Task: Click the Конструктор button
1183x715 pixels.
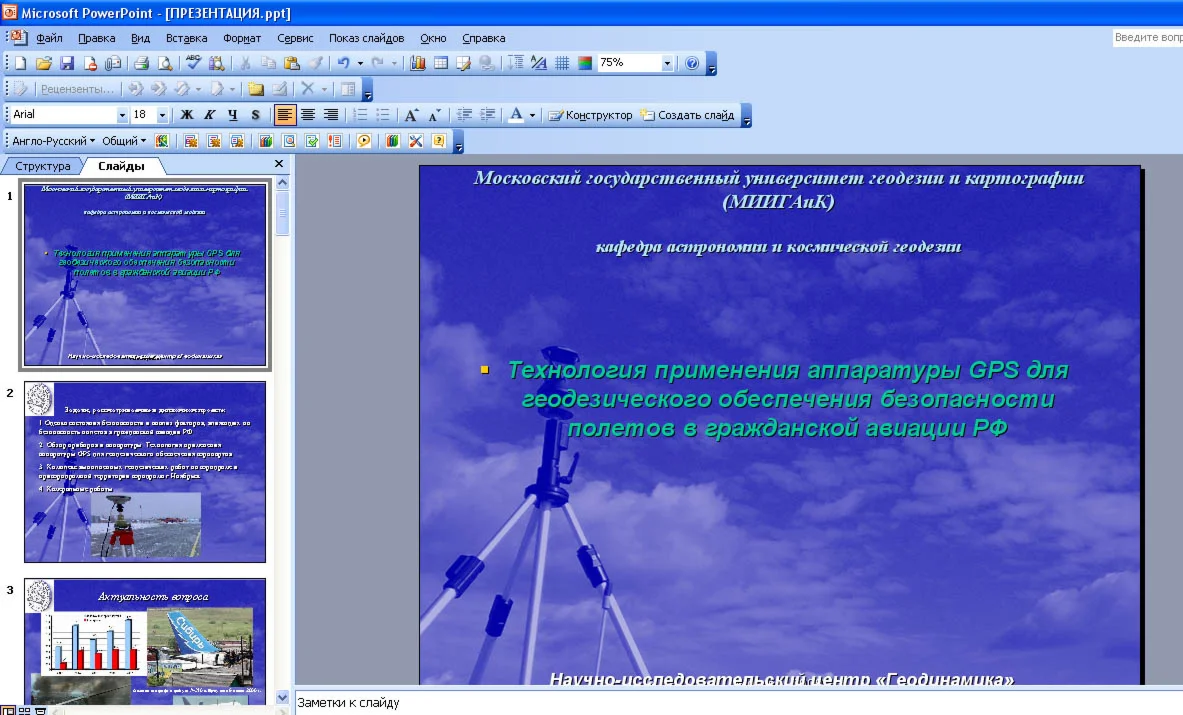Action: (590, 115)
